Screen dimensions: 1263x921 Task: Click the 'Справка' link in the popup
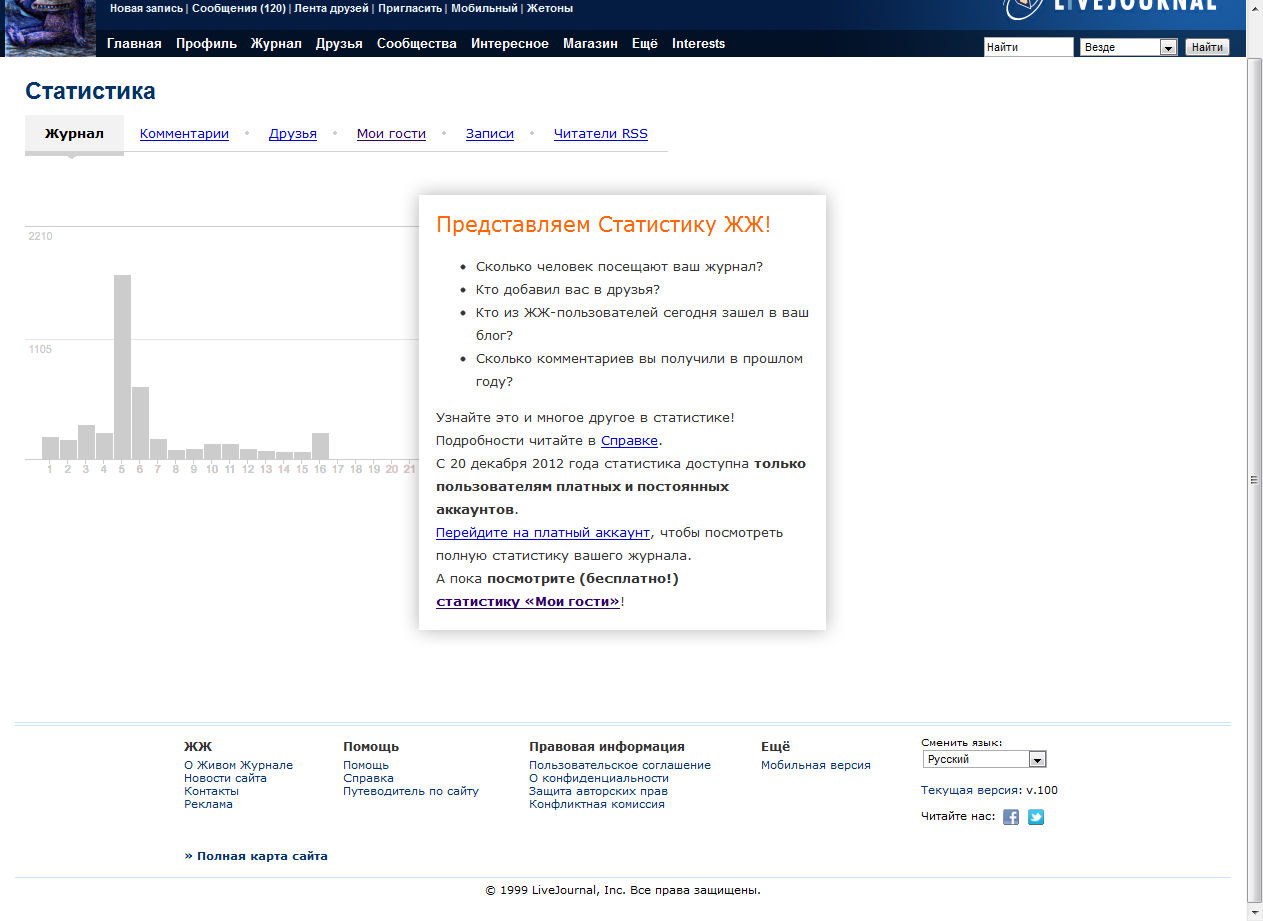point(629,440)
